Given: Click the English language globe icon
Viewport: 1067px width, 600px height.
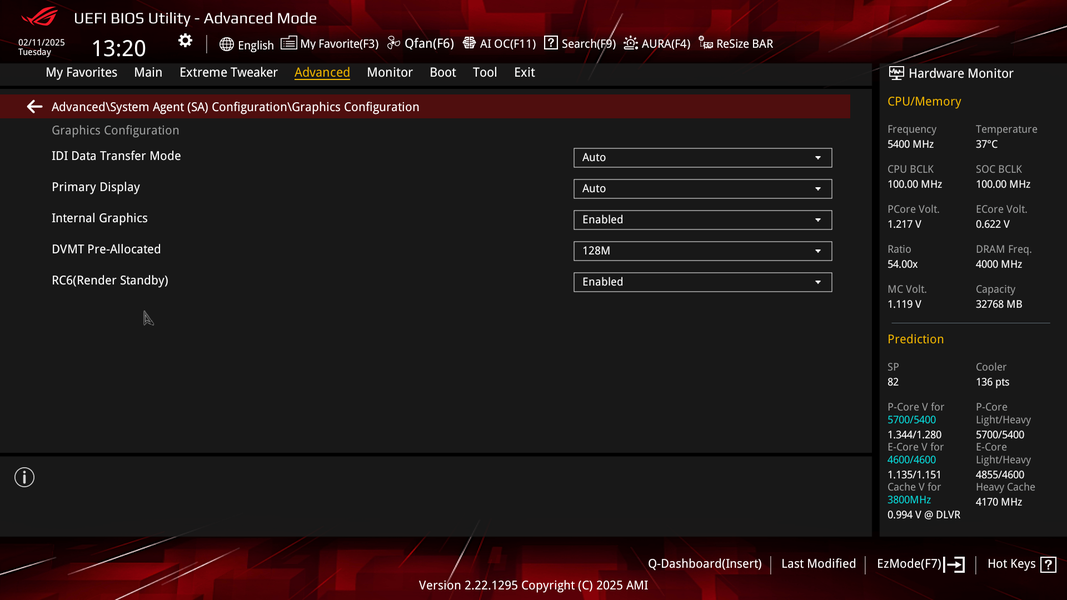Looking at the screenshot, I should tap(227, 44).
